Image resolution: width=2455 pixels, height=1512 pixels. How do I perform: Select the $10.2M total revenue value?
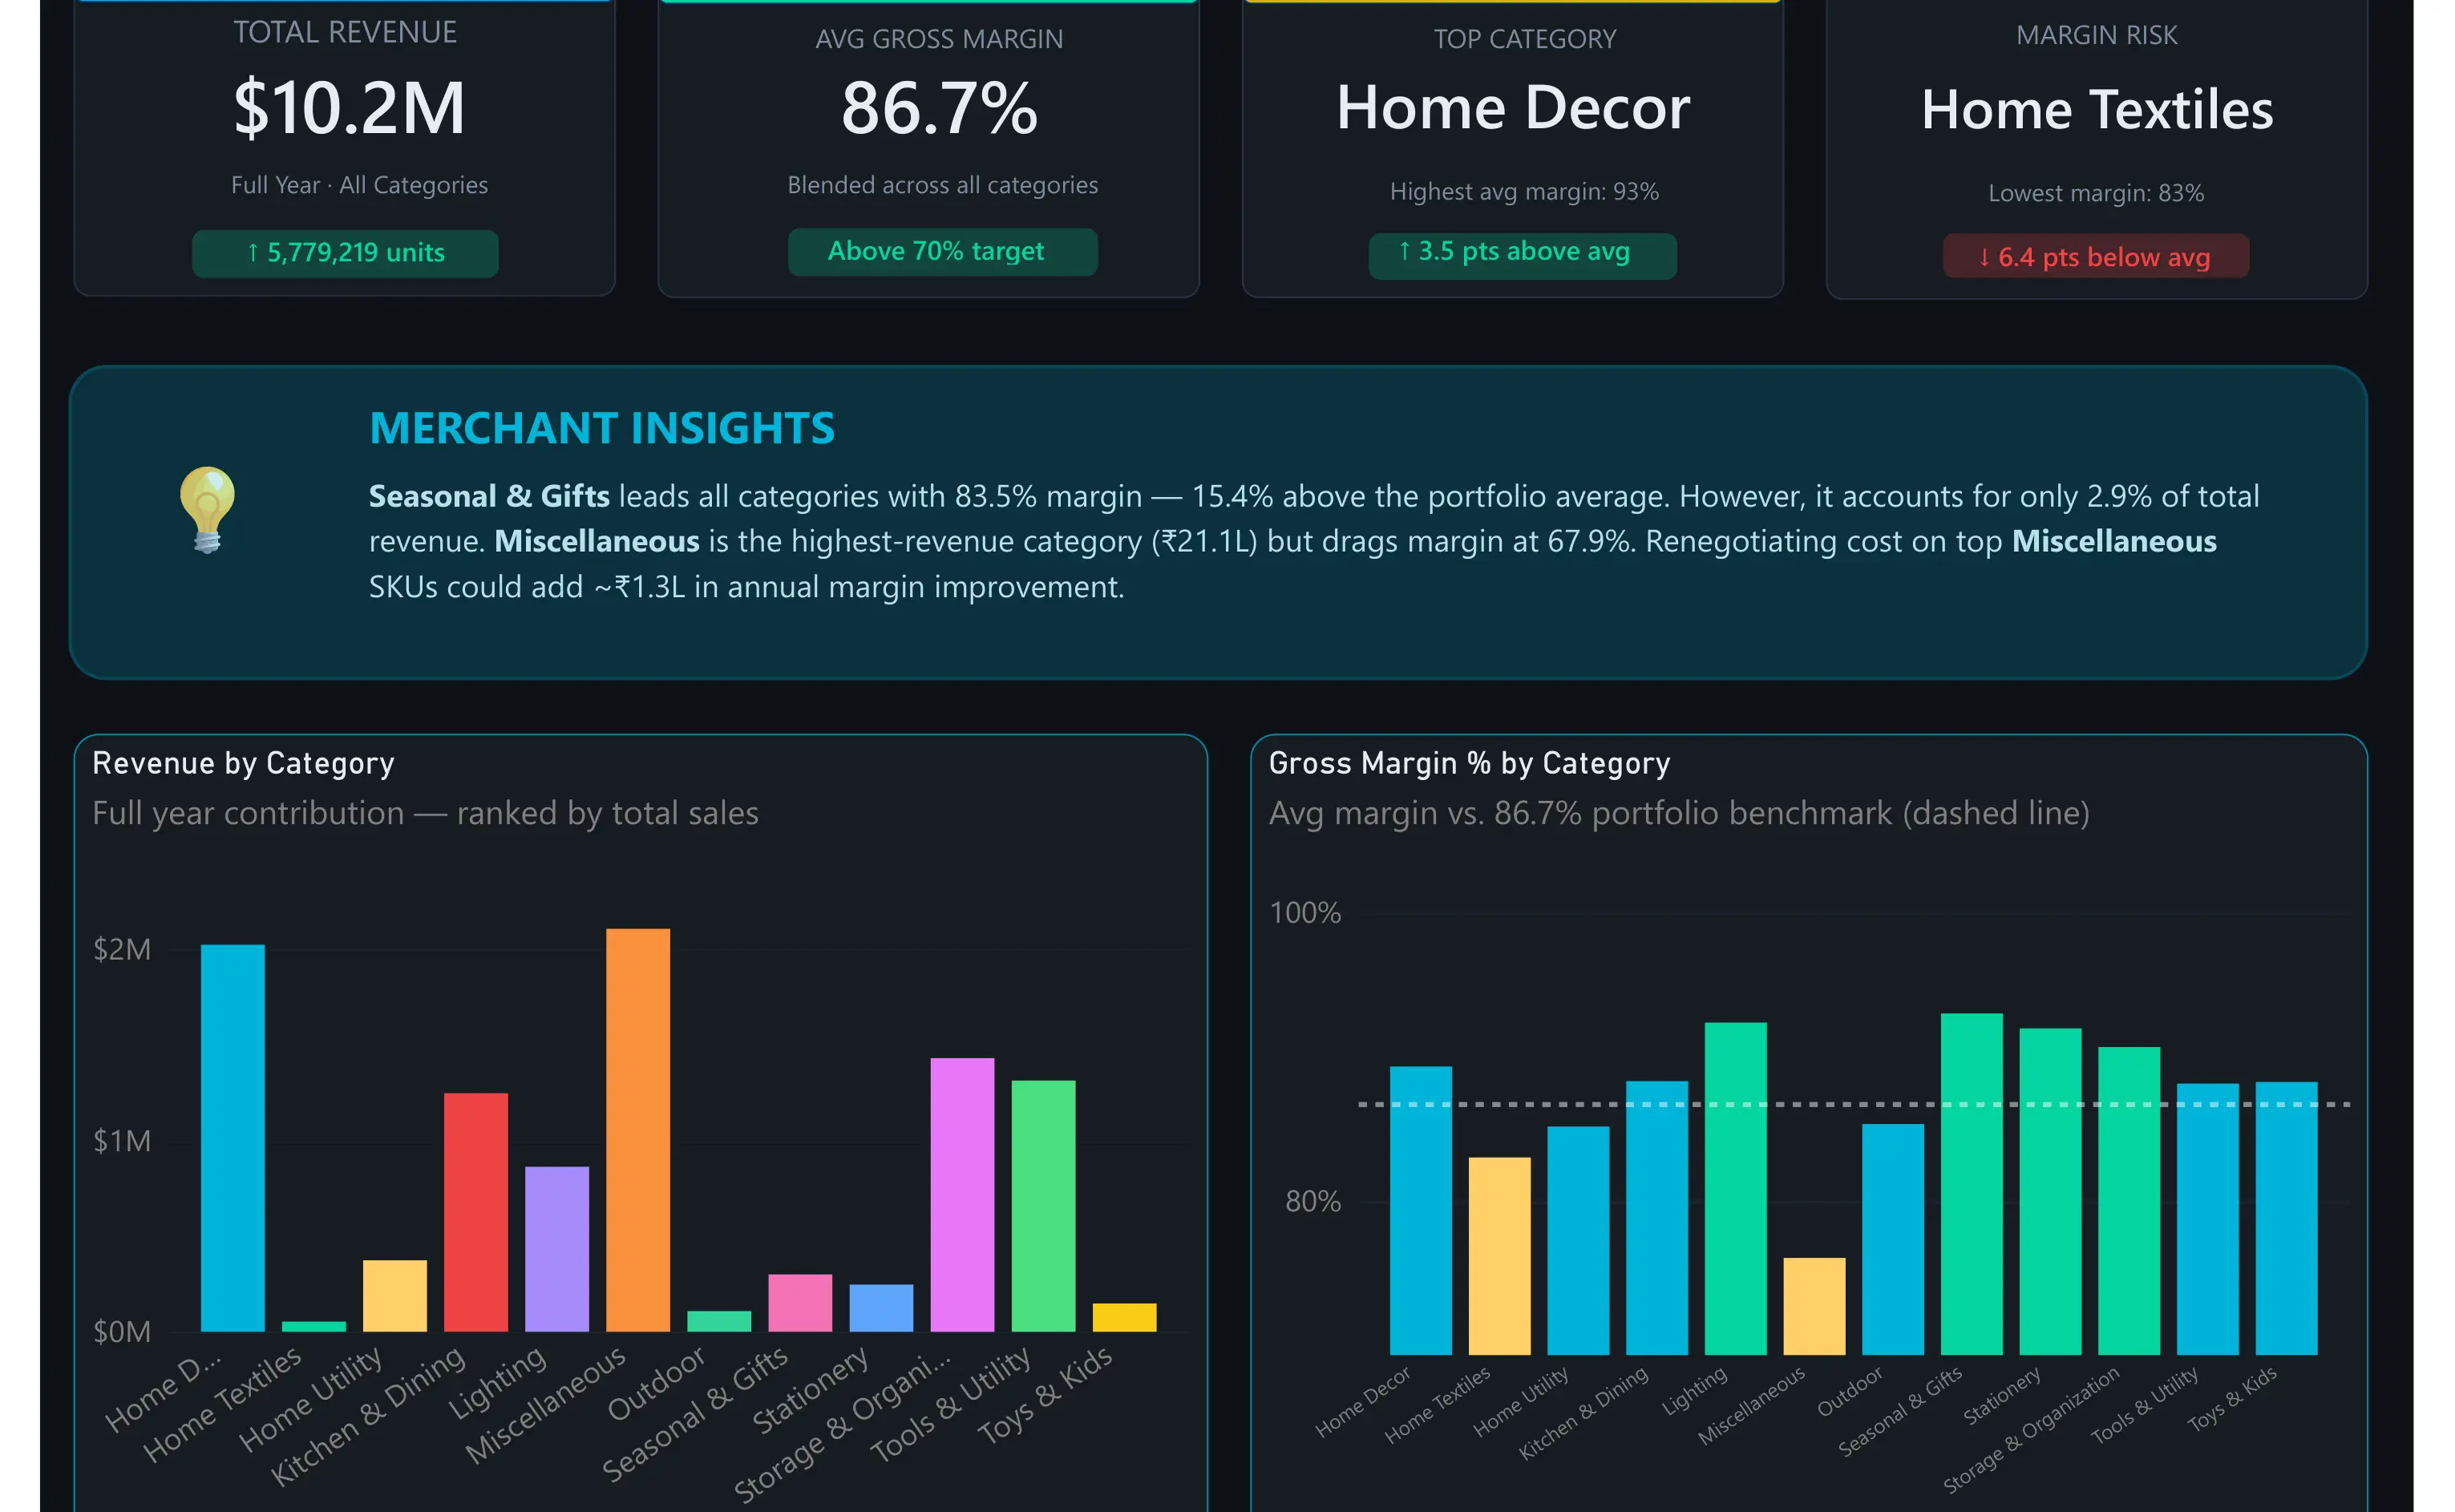(348, 107)
